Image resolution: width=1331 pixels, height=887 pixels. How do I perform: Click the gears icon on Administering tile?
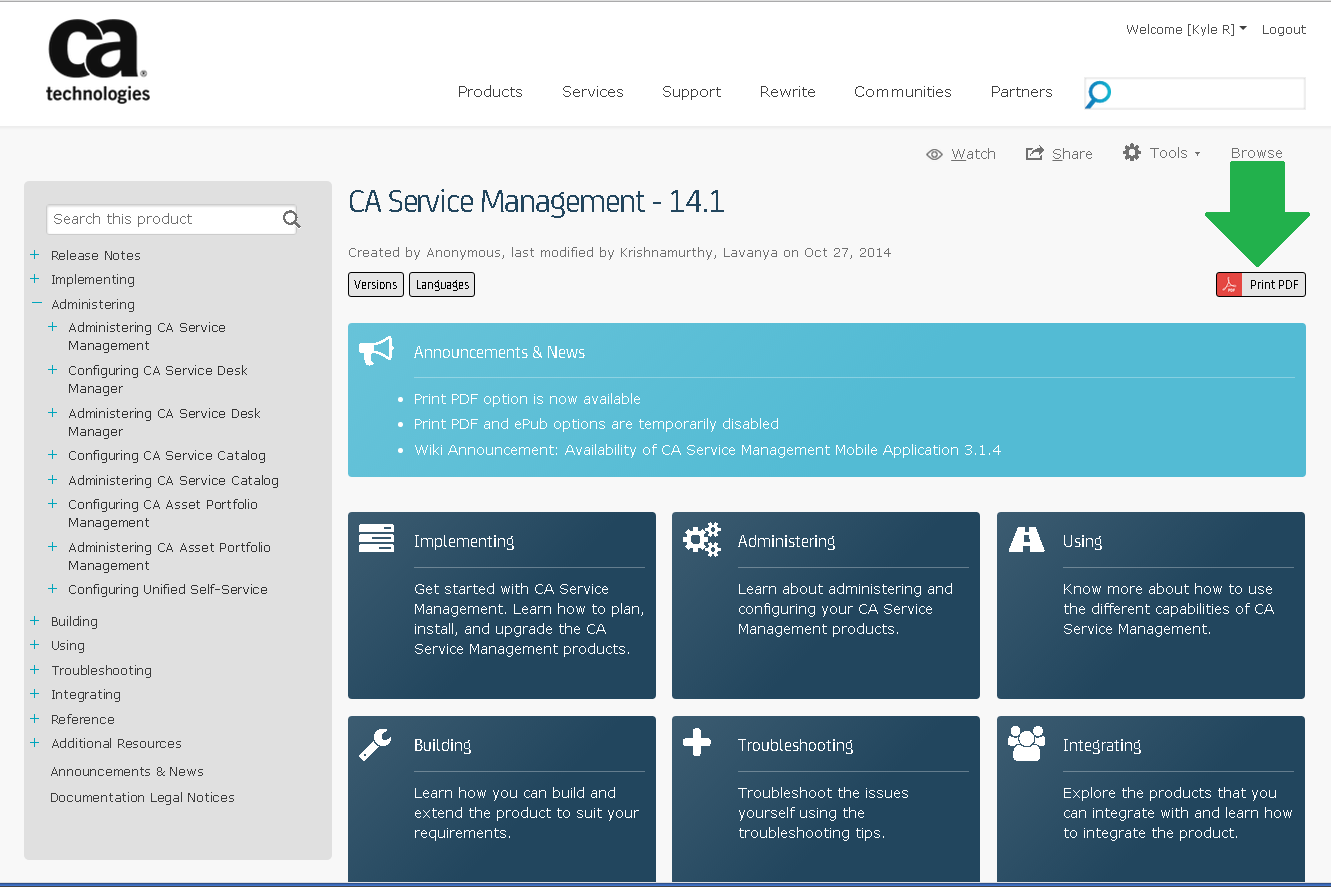click(x=701, y=539)
